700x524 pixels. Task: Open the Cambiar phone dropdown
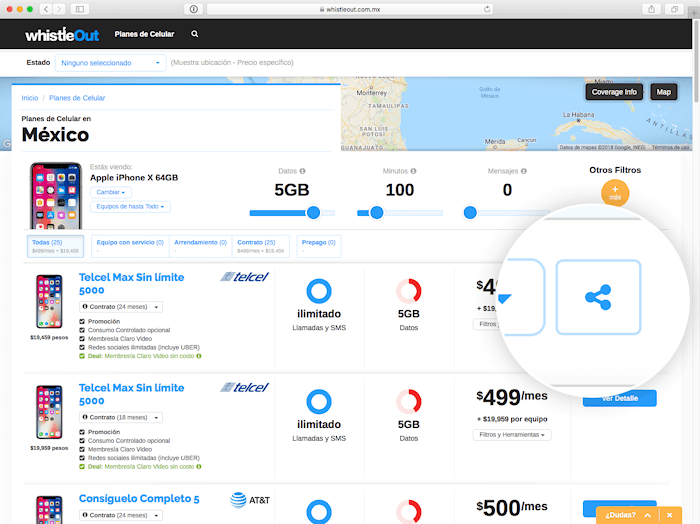pyautogui.click(x=111, y=192)
